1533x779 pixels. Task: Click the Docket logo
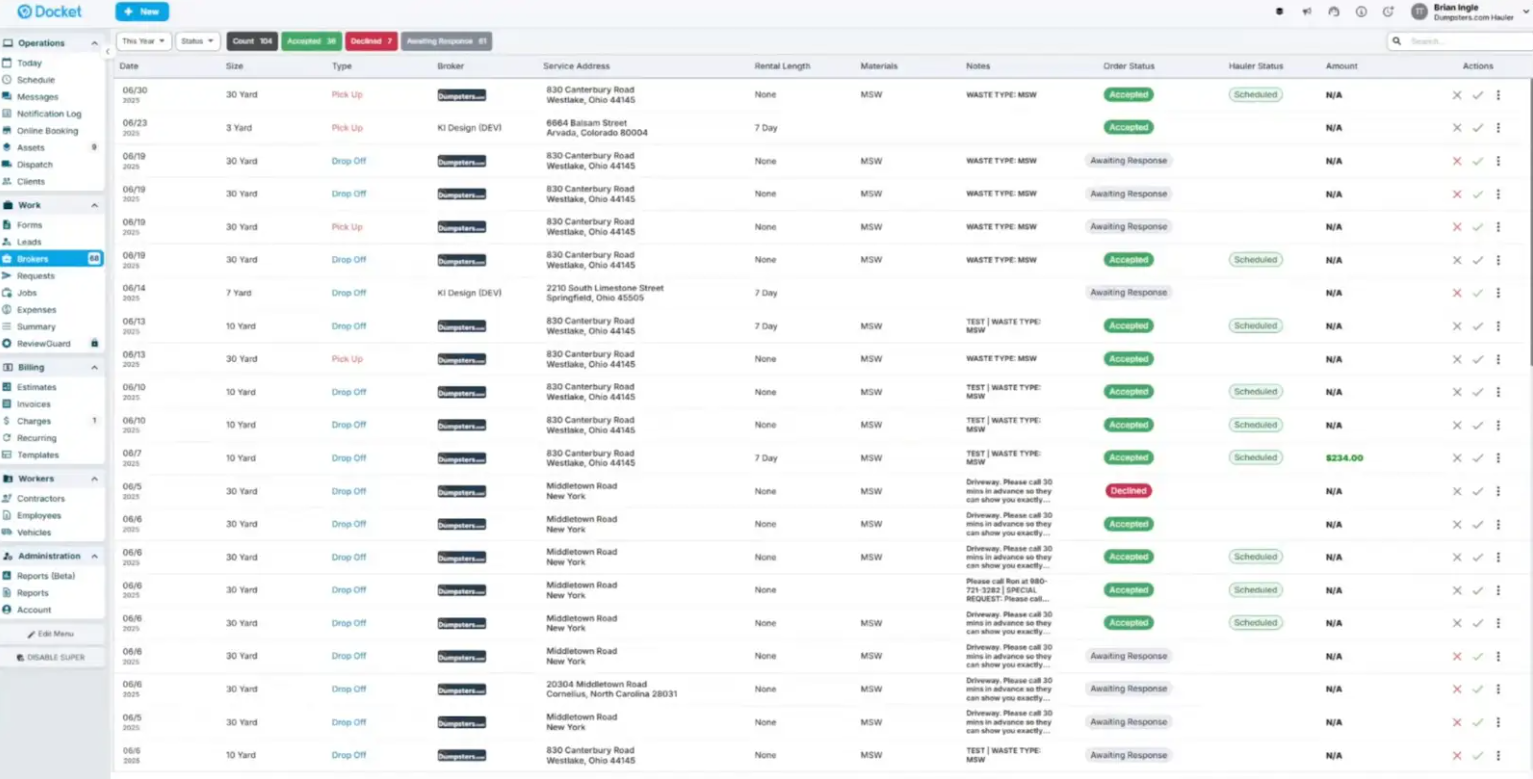click(x=50, y=12)
